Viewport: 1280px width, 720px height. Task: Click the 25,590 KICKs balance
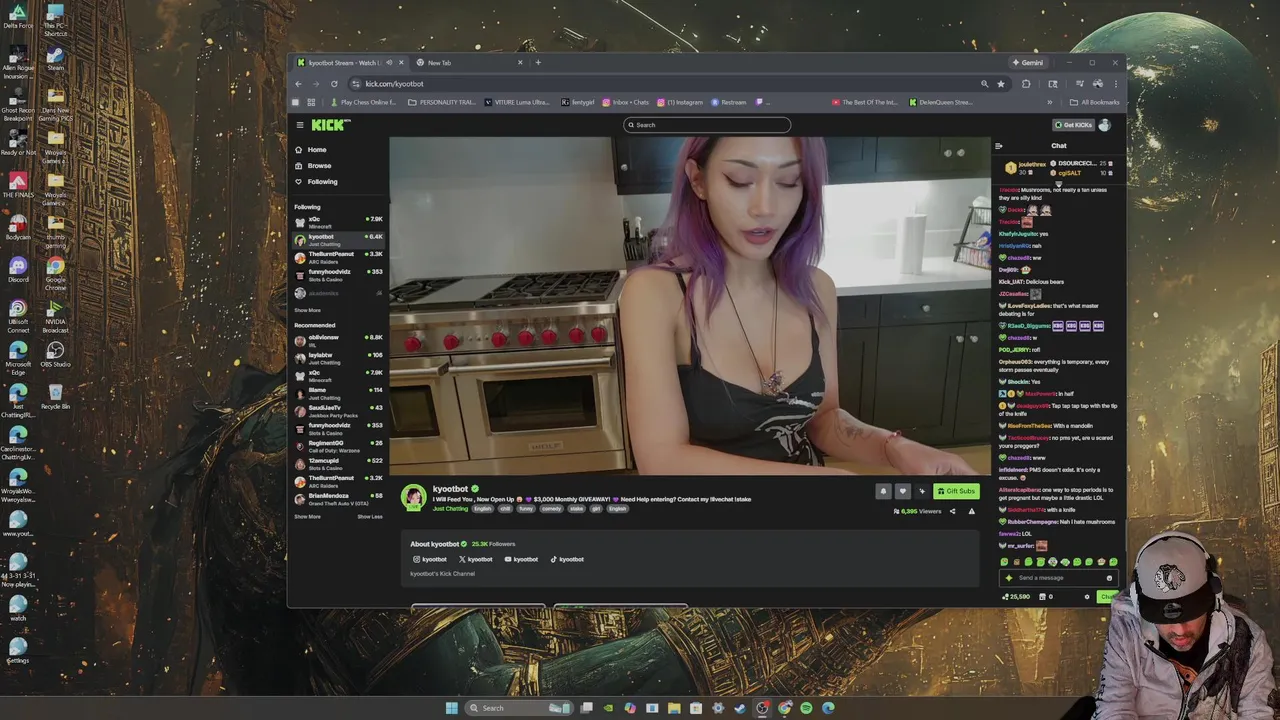point(1016,597)
